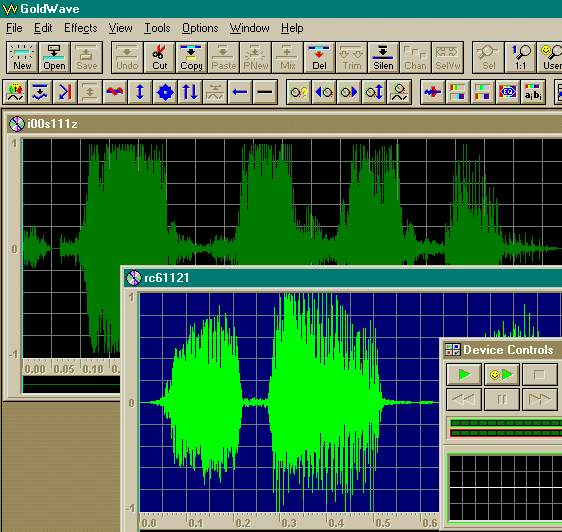The height and width of the screenshot is (532, 562).
Task: Click the blue gear mechanize effect icon
Action: pos(165,92)
